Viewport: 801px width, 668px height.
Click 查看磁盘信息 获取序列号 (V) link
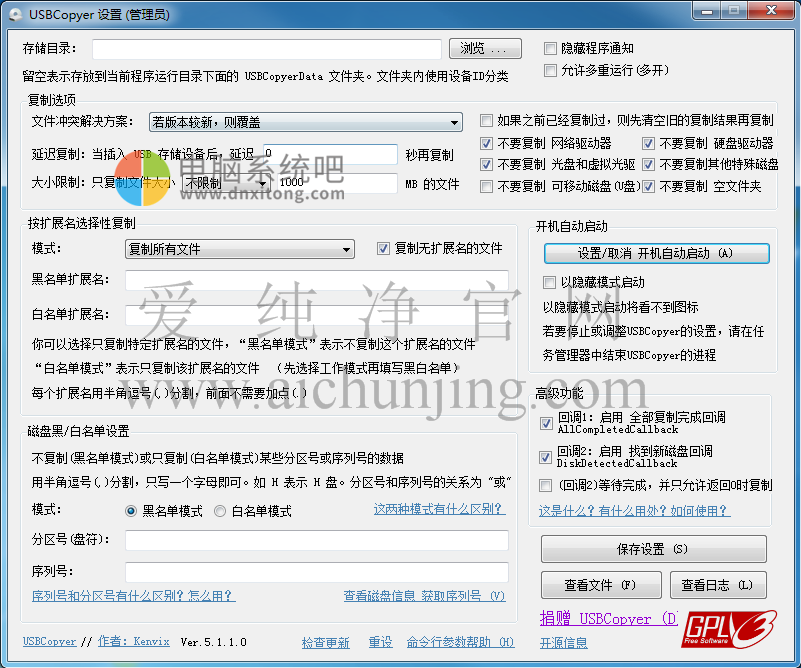(x=424, y=596)
